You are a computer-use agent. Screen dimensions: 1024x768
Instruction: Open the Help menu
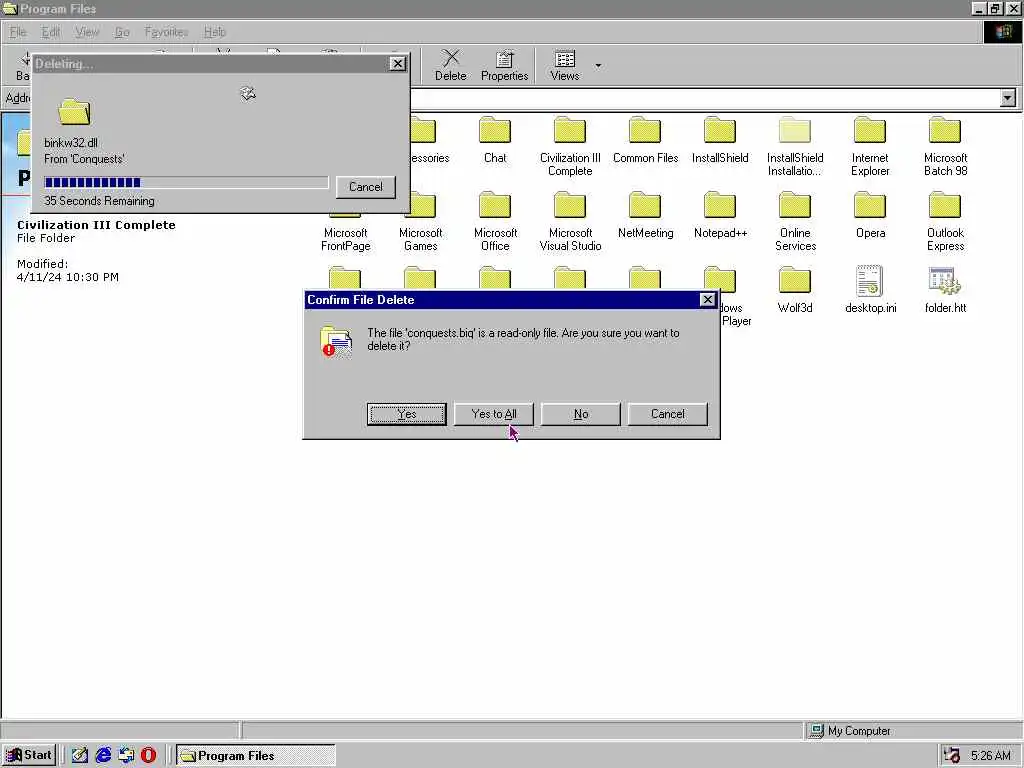[x=215, y=31]
